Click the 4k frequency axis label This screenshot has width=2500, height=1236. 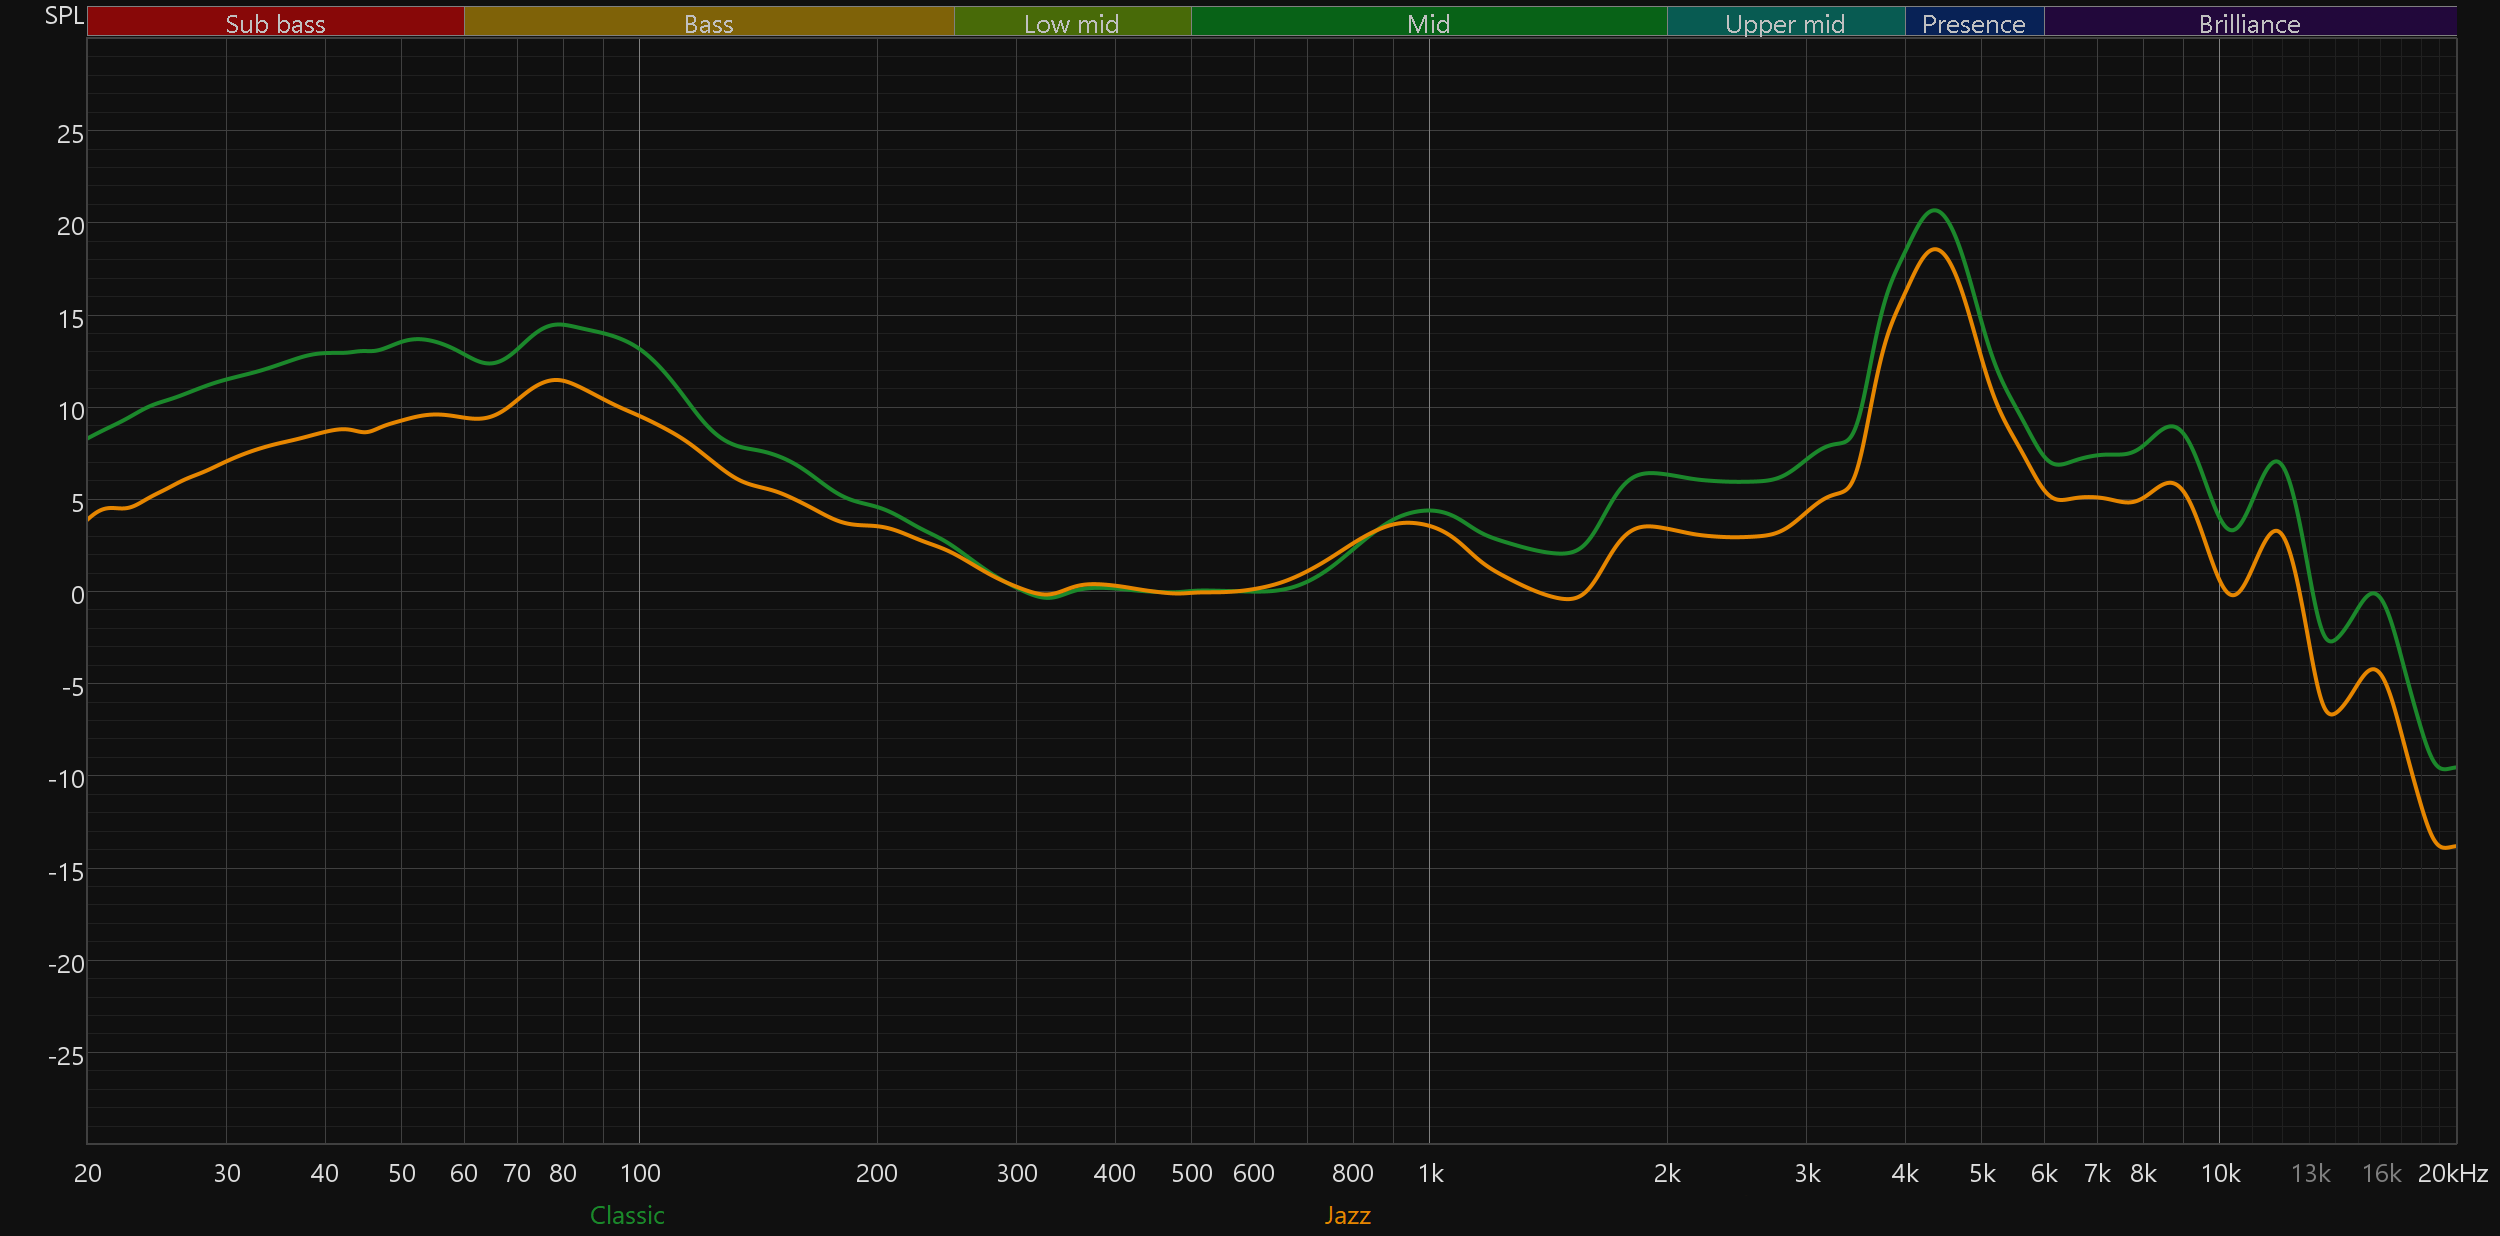point(1904,1173)
